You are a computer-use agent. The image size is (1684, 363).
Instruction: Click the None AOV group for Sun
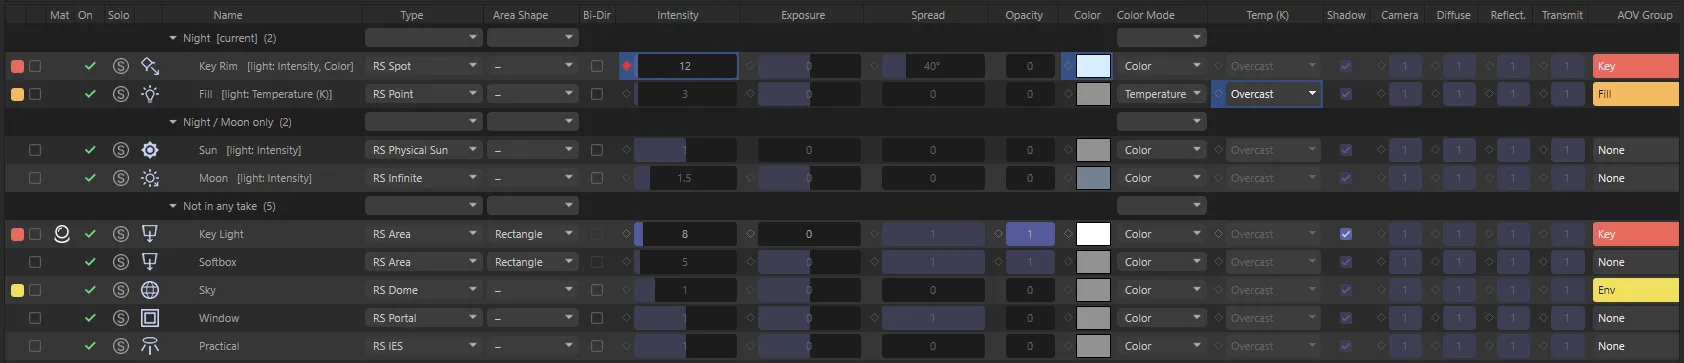[1635, 150]
